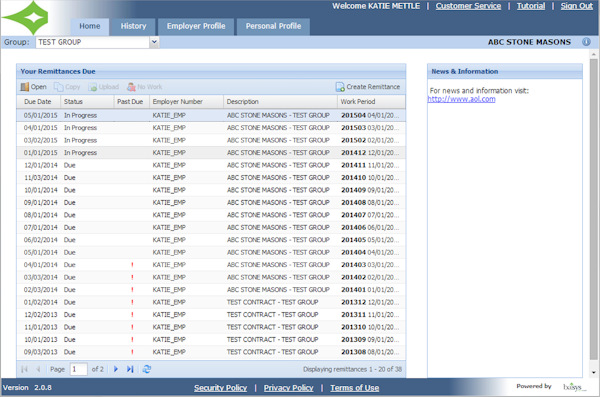Select the 04/01/2015 remittance row
600x397 pixels.
211,127
